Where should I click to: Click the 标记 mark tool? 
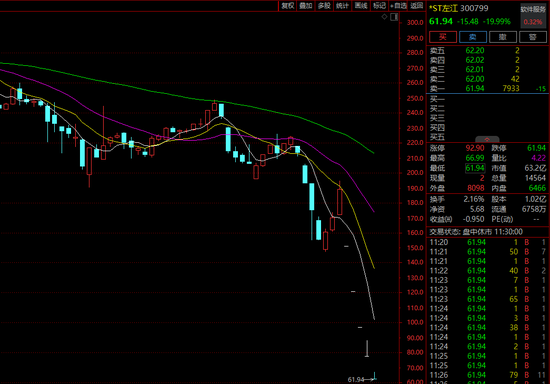point(379,6)
